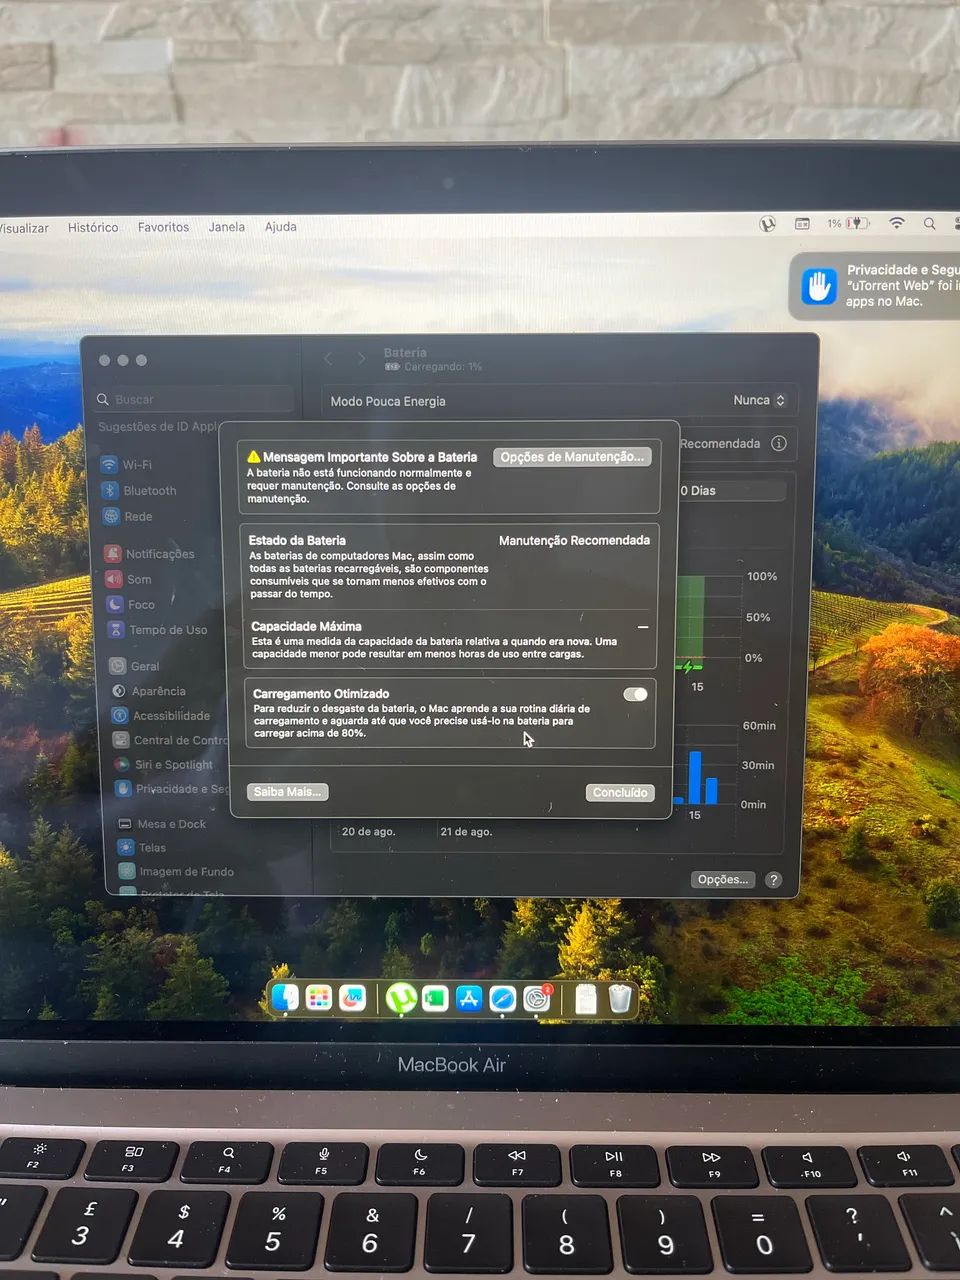Viewport: 960px width, 1280px height.
Task: Toggle the Carregamento Otimizado switch
Action: 635,694
